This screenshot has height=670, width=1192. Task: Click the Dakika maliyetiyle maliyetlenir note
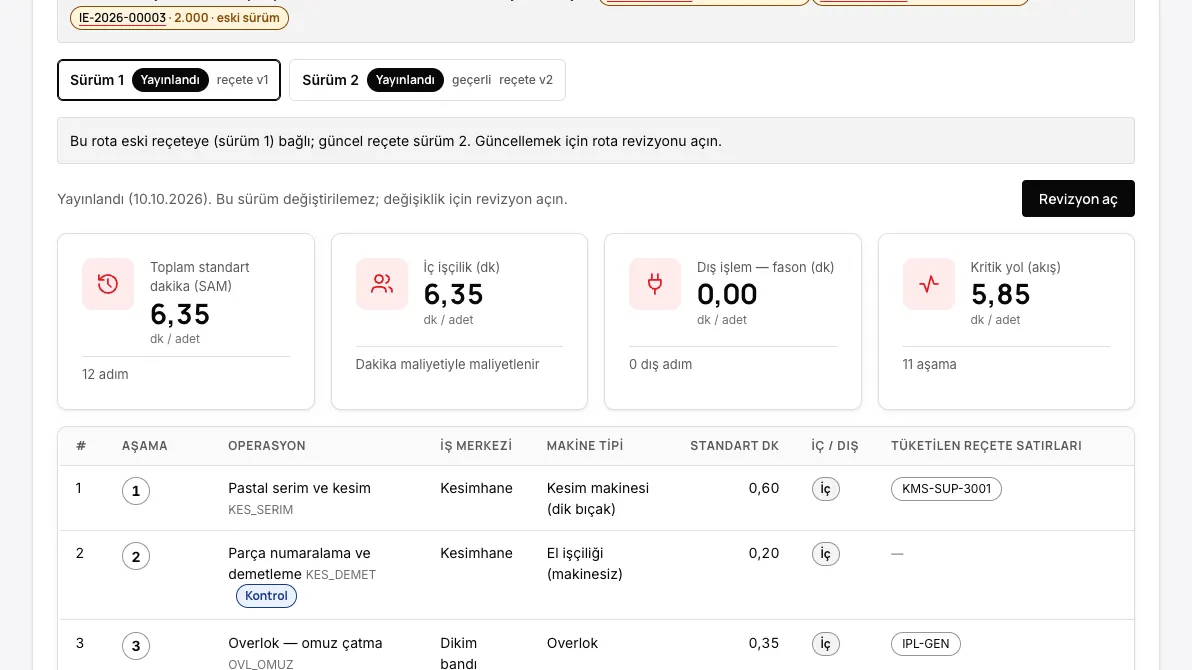click(447, 364)
